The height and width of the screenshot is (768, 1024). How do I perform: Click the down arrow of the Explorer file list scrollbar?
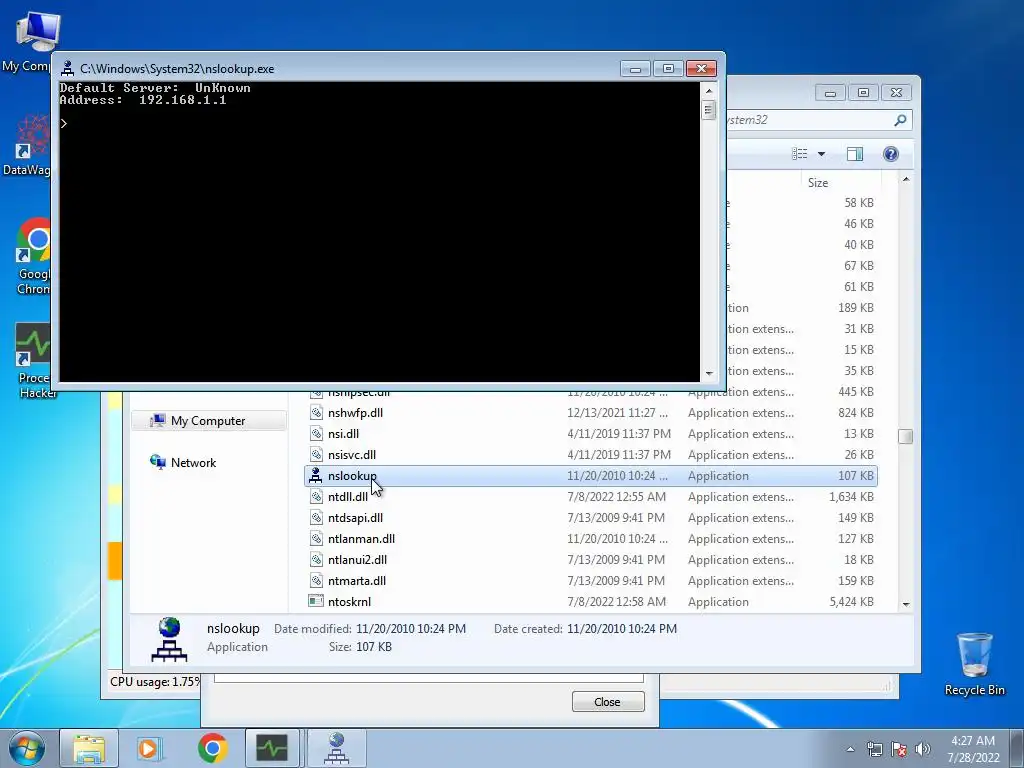(x=906, y=604)
